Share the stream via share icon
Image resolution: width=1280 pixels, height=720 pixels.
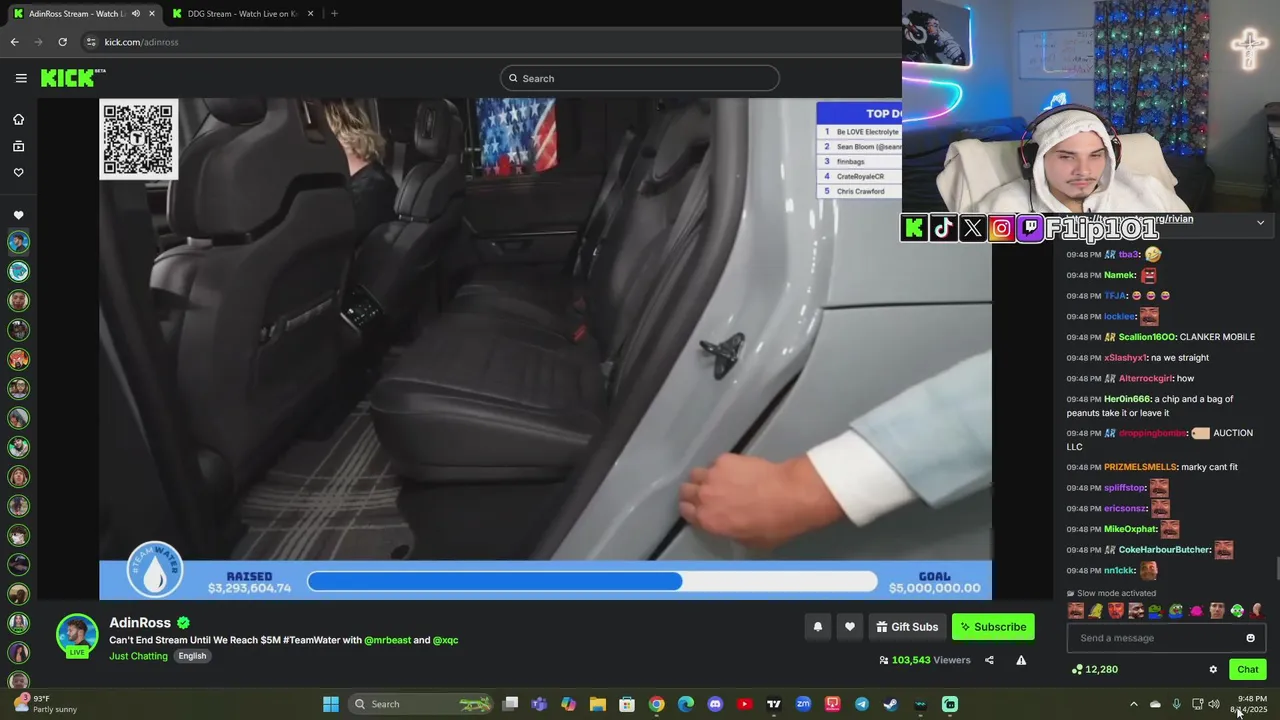click(989, 660)
